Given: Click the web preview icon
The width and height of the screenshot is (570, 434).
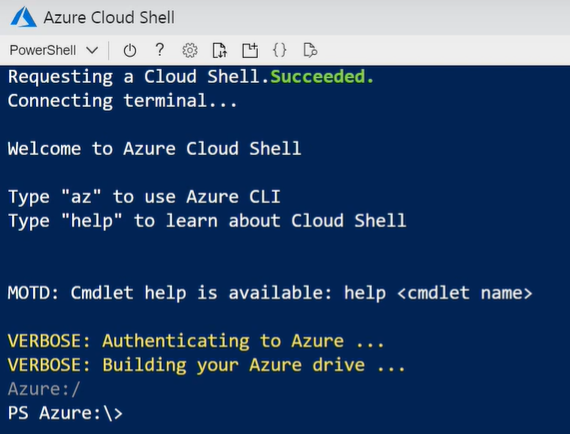Looking at the screenshot, I should click(310, 50).
